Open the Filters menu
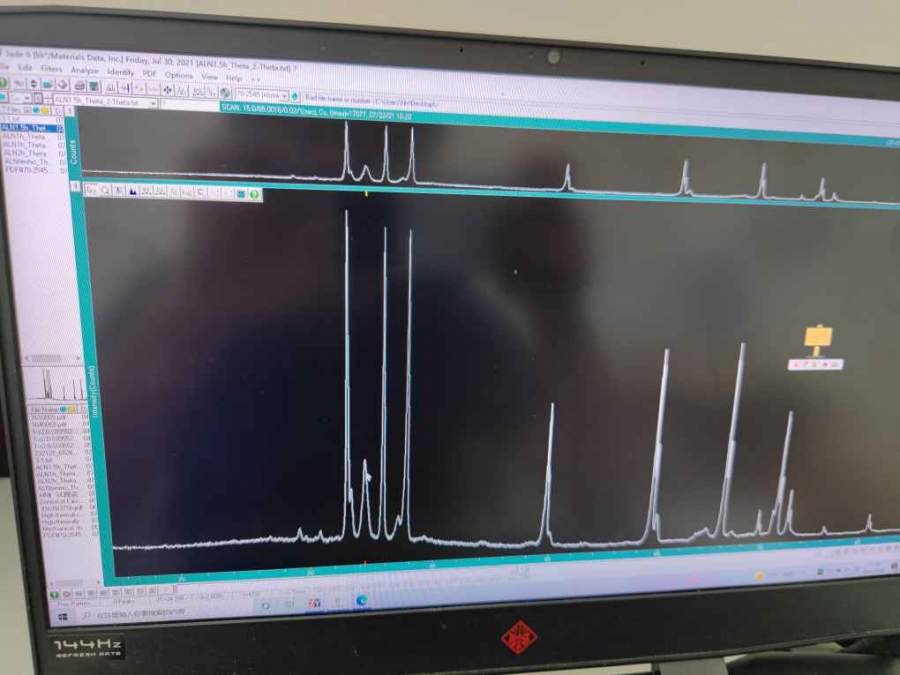The height and width of the screenshot is (675, 900). click(51, 69)
